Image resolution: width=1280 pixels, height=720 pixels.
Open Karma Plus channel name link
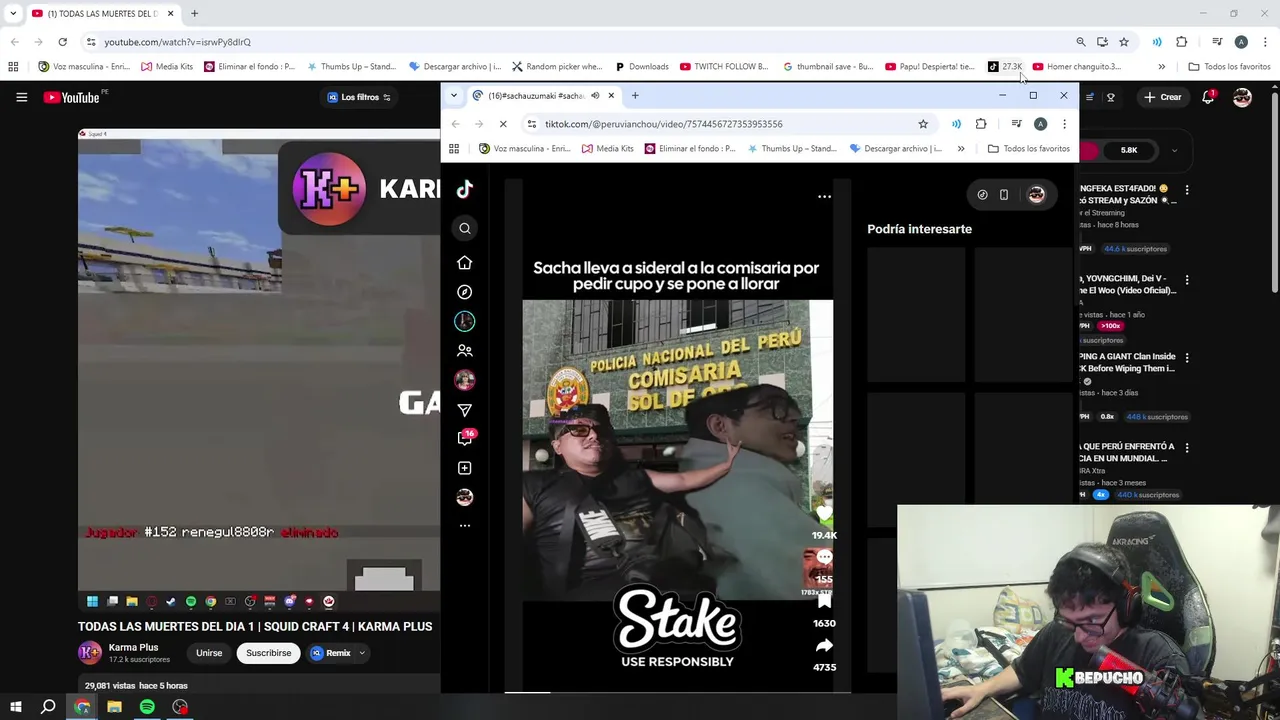click(x=134, y=647)
